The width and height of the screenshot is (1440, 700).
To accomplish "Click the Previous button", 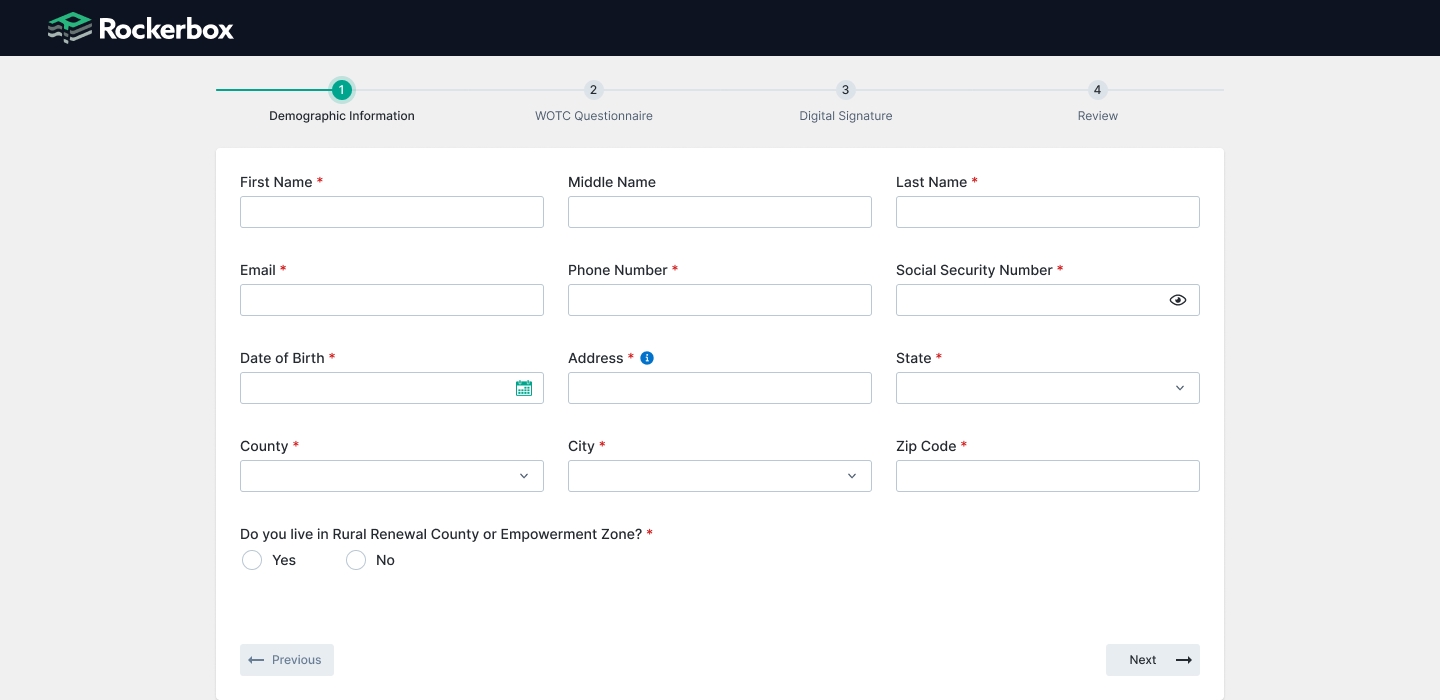I will tap(287, 660).
